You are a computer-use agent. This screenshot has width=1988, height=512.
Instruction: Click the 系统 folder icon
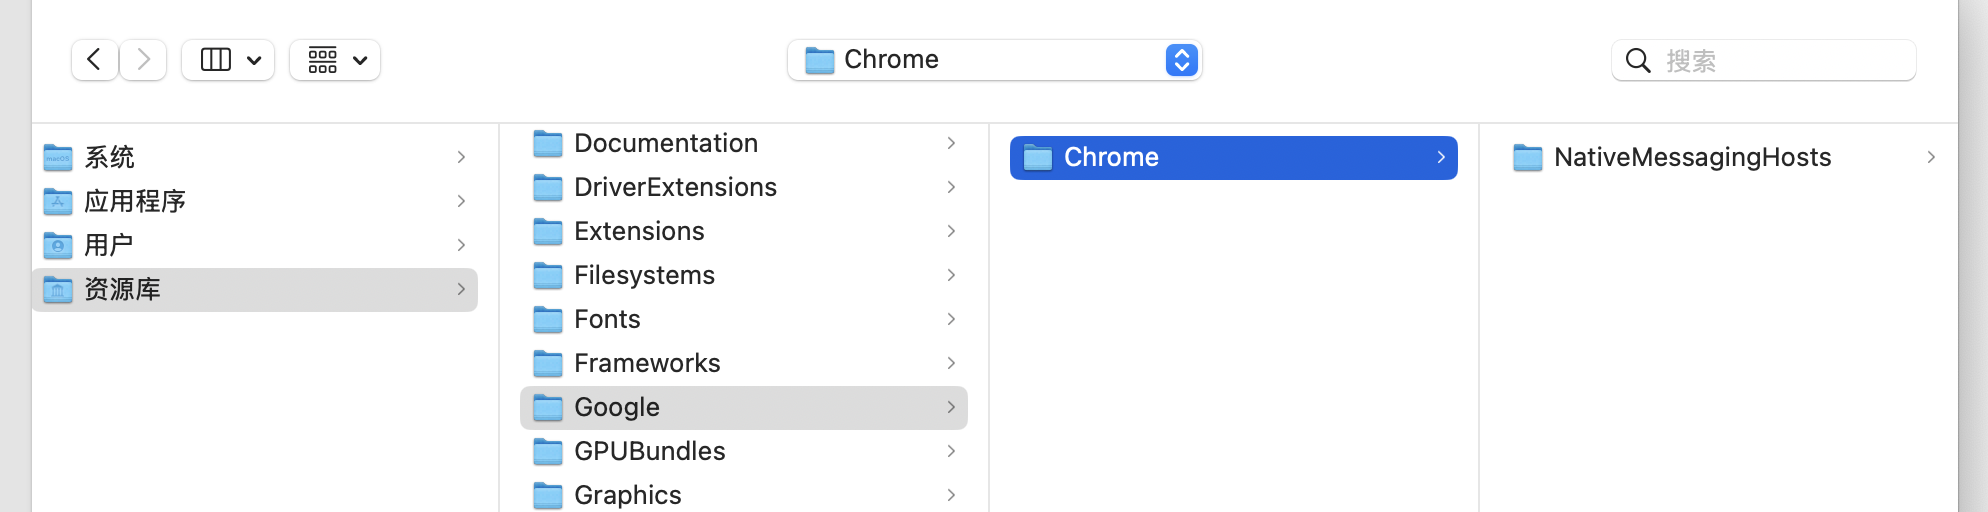(x=58, y=157)
